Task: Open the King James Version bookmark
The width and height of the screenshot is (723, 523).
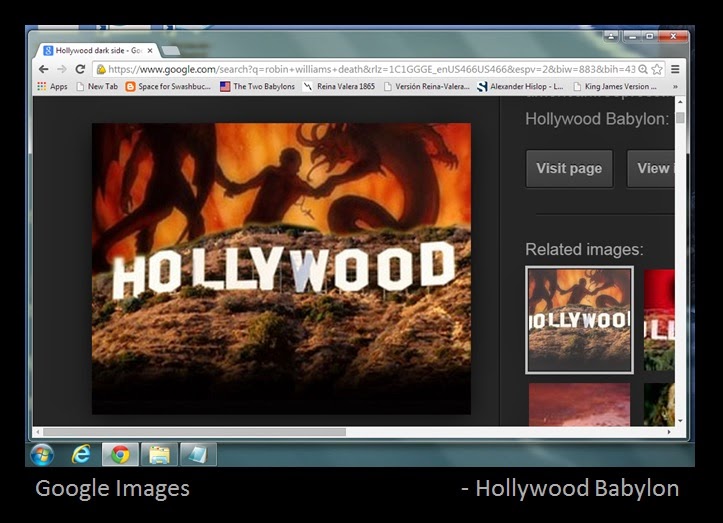Action: [x=615, y=86]
